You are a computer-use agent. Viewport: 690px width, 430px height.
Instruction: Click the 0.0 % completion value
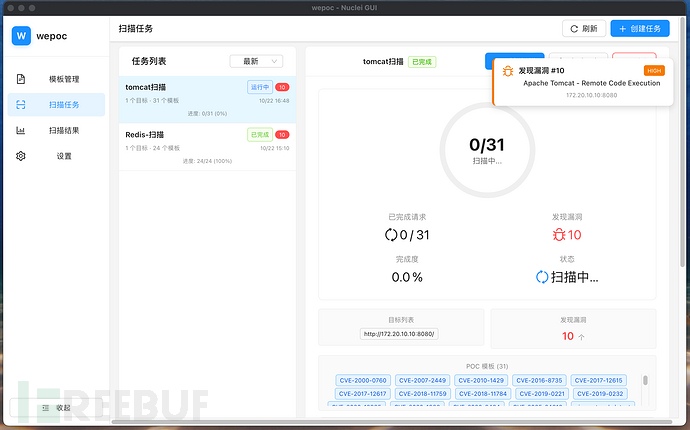[407, 277]
